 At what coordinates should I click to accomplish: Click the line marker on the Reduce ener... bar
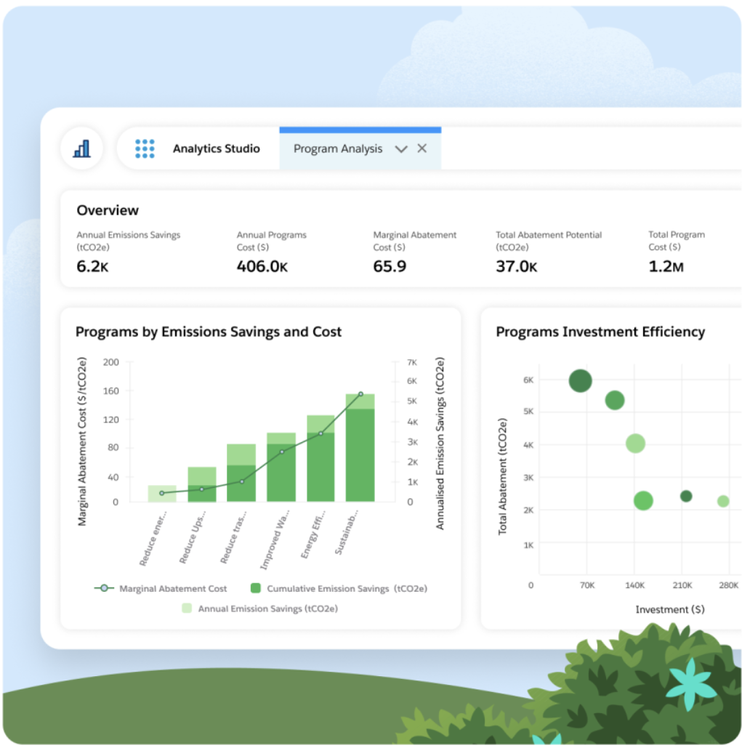(x=162, y=493)
